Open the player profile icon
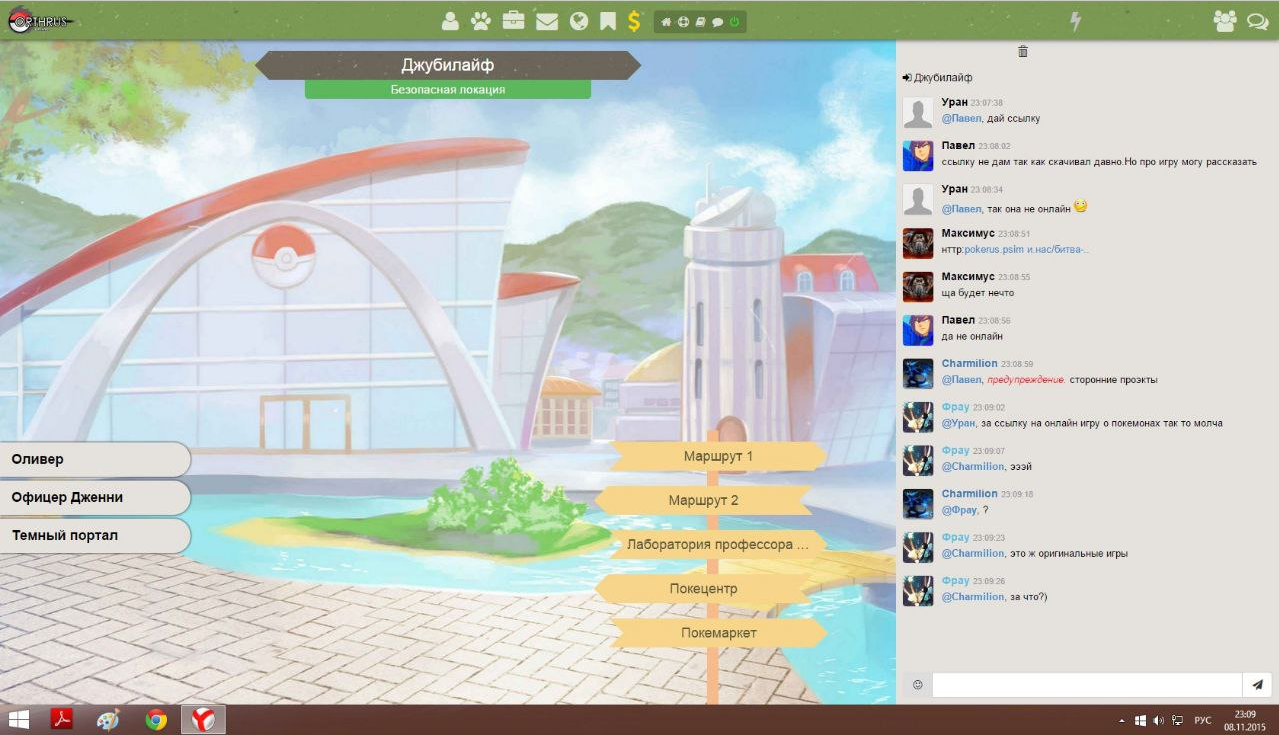 click(x=451, y=21)
